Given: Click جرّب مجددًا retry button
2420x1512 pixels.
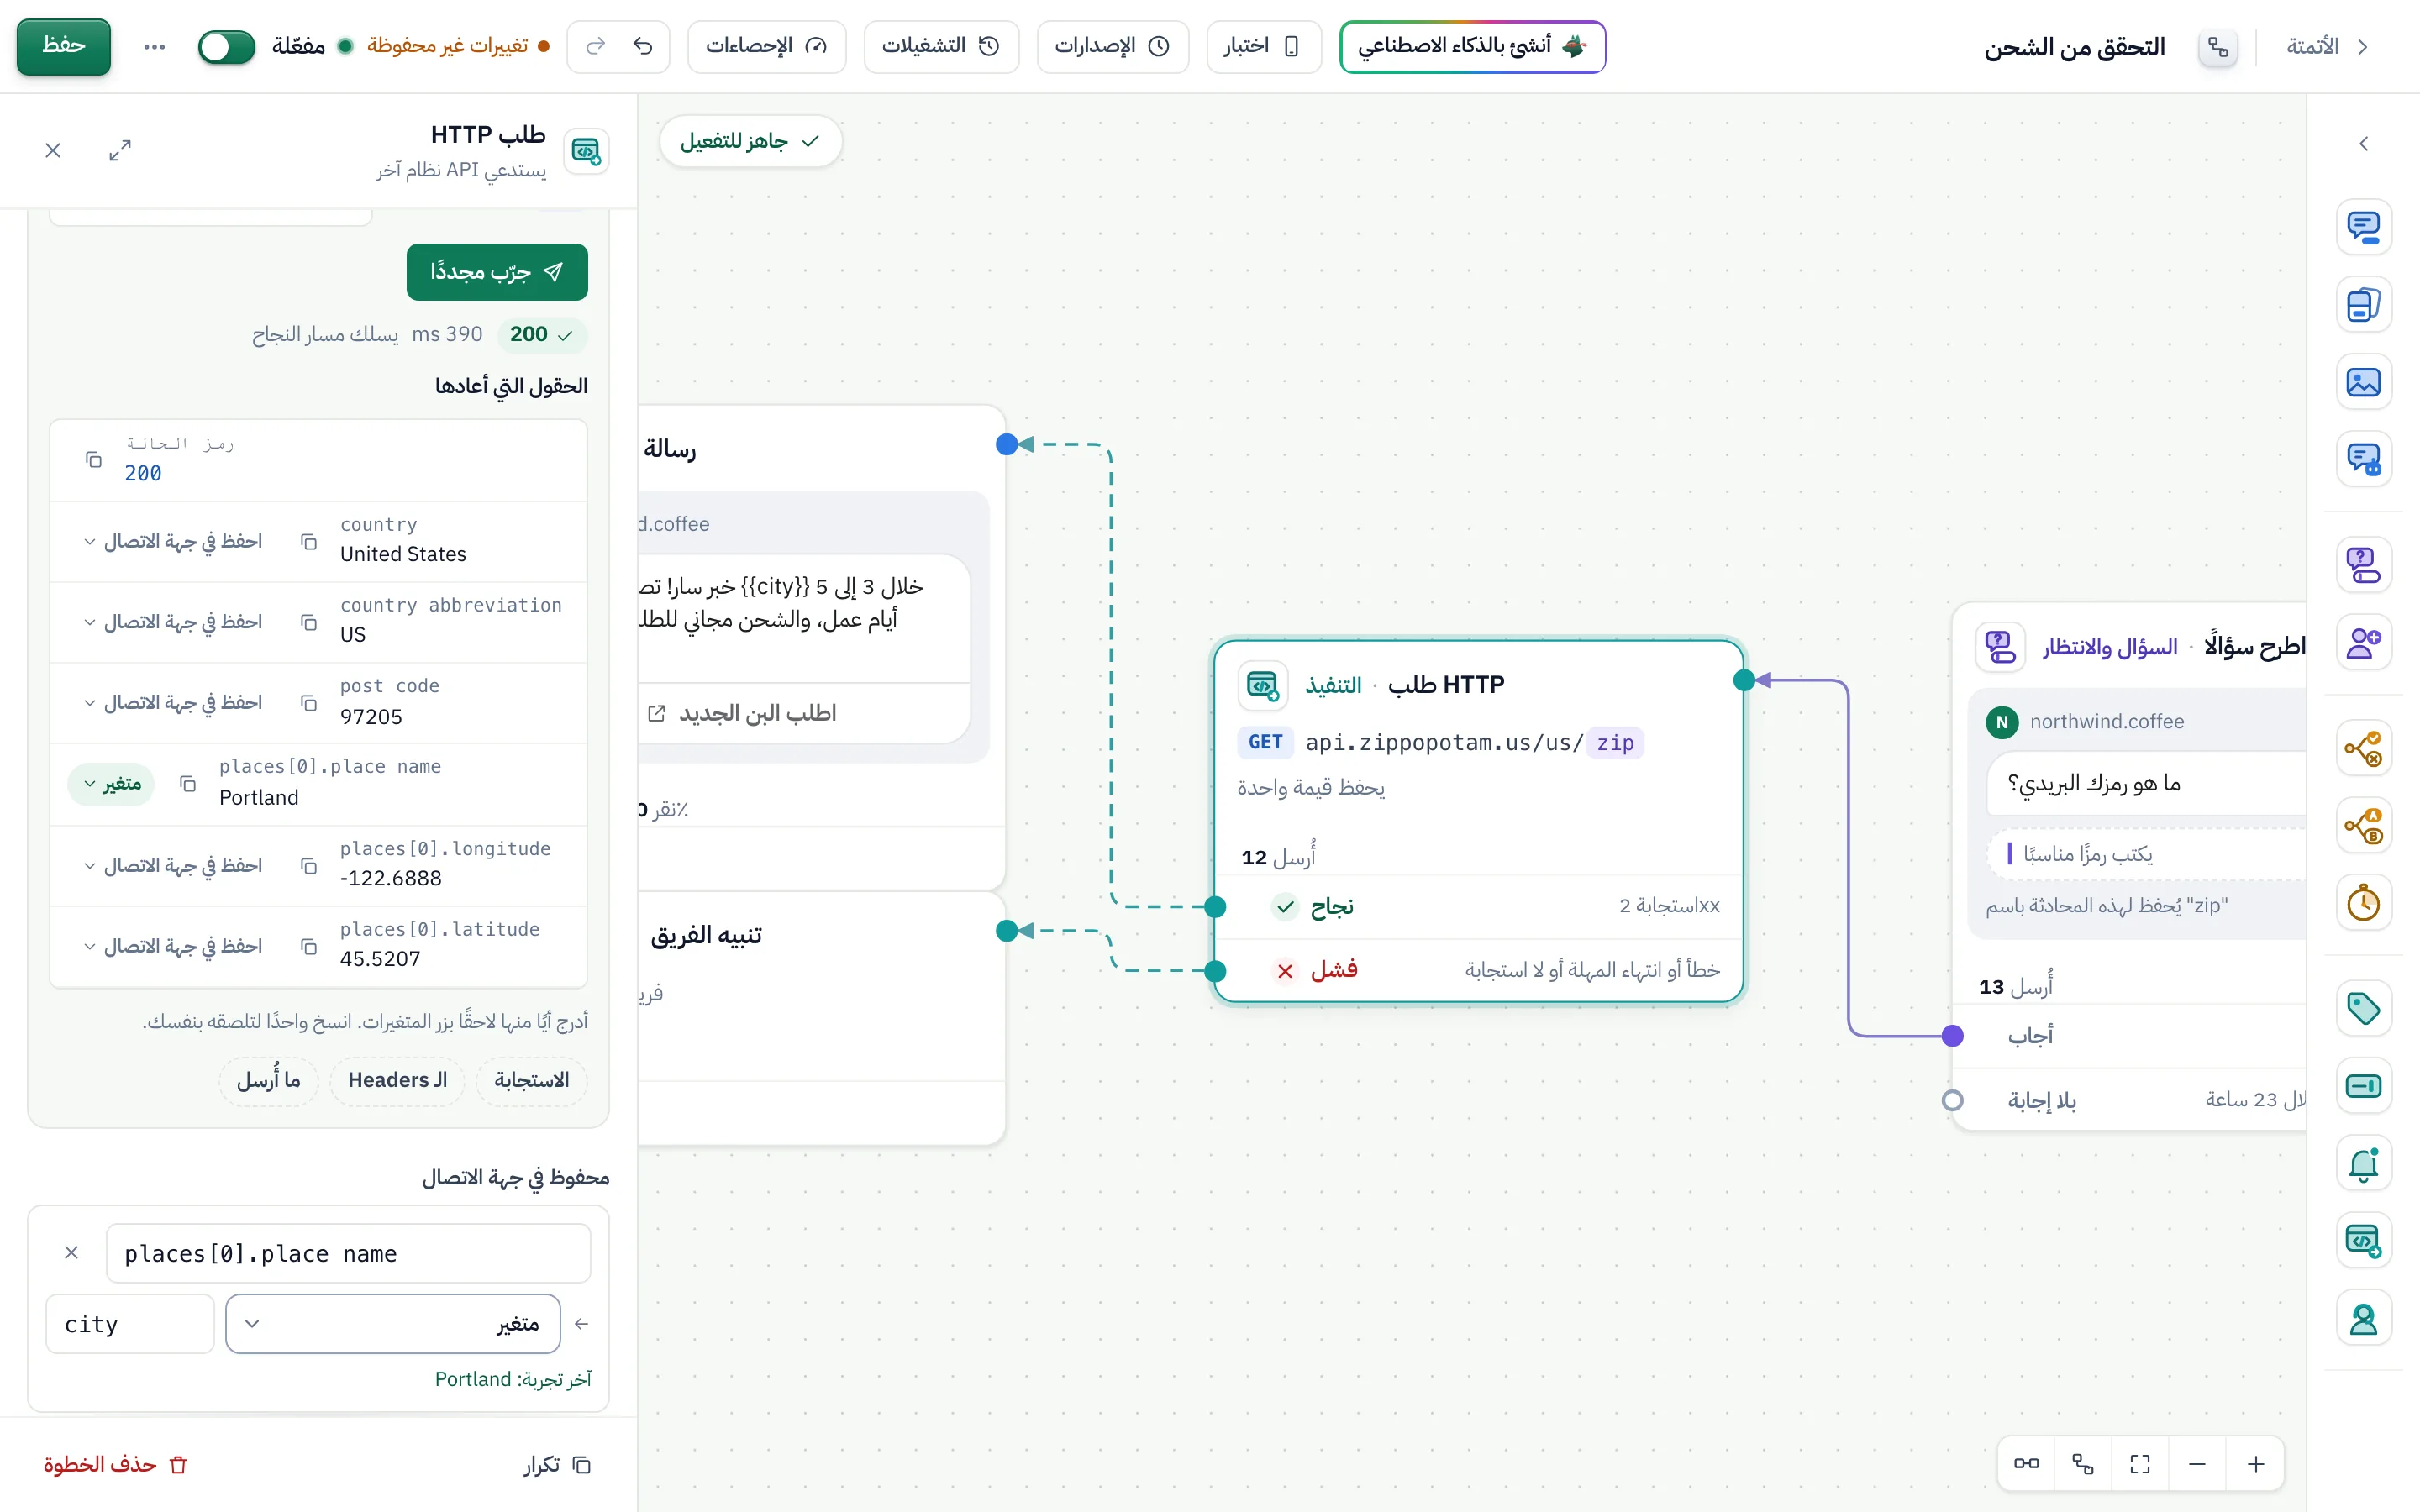Looking at the screenshot, I should click(x=497, y=272).
